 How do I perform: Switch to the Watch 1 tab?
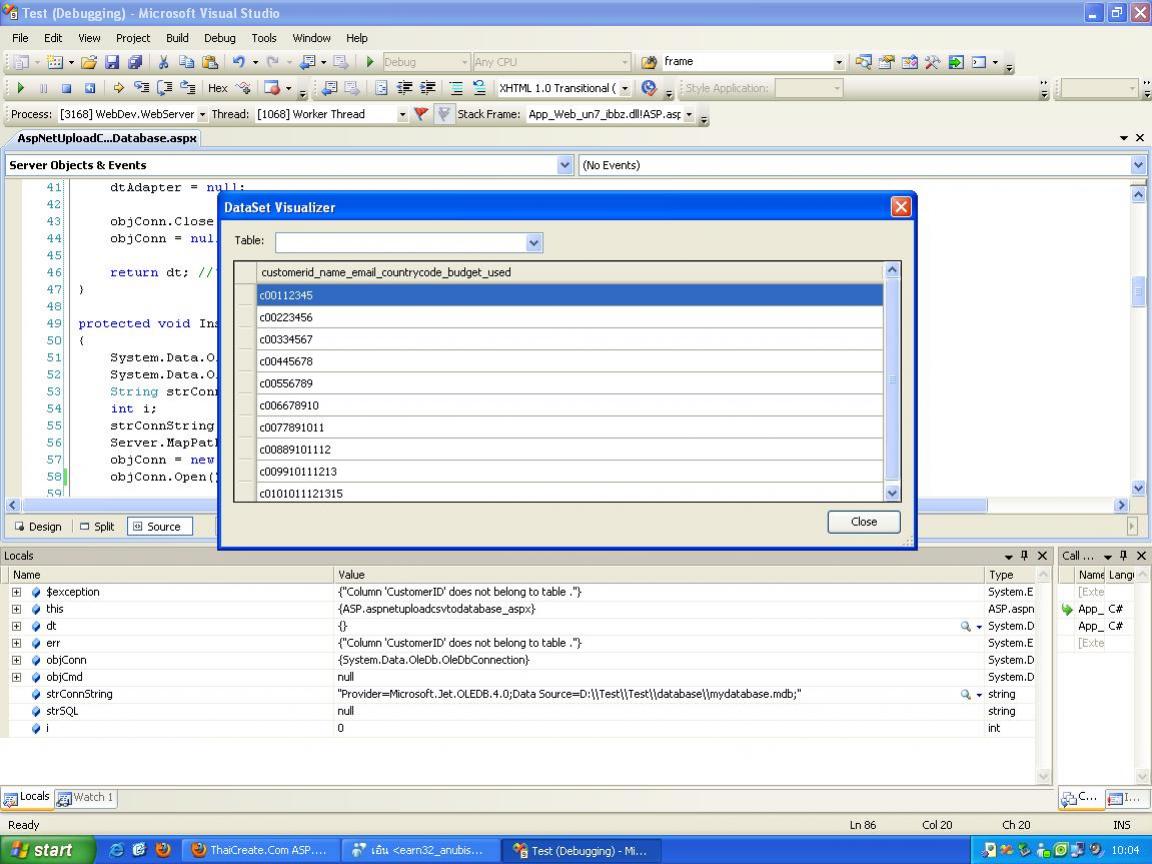click(x=86, y=798)
